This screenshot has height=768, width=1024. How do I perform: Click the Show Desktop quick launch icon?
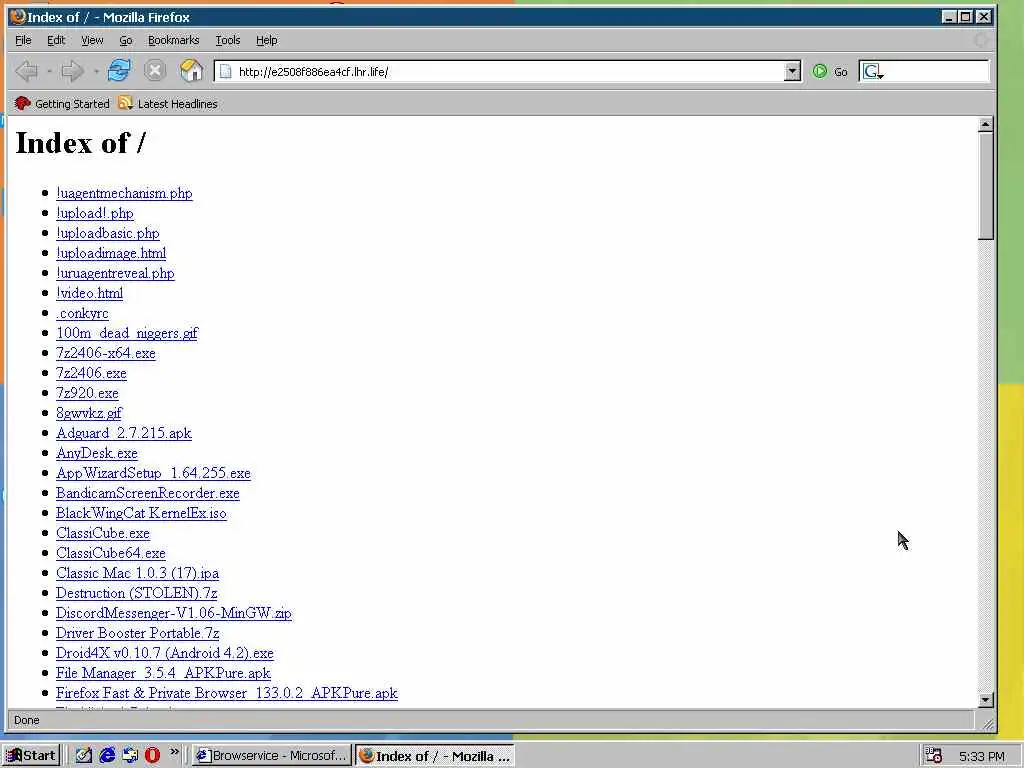coord(84,756)
